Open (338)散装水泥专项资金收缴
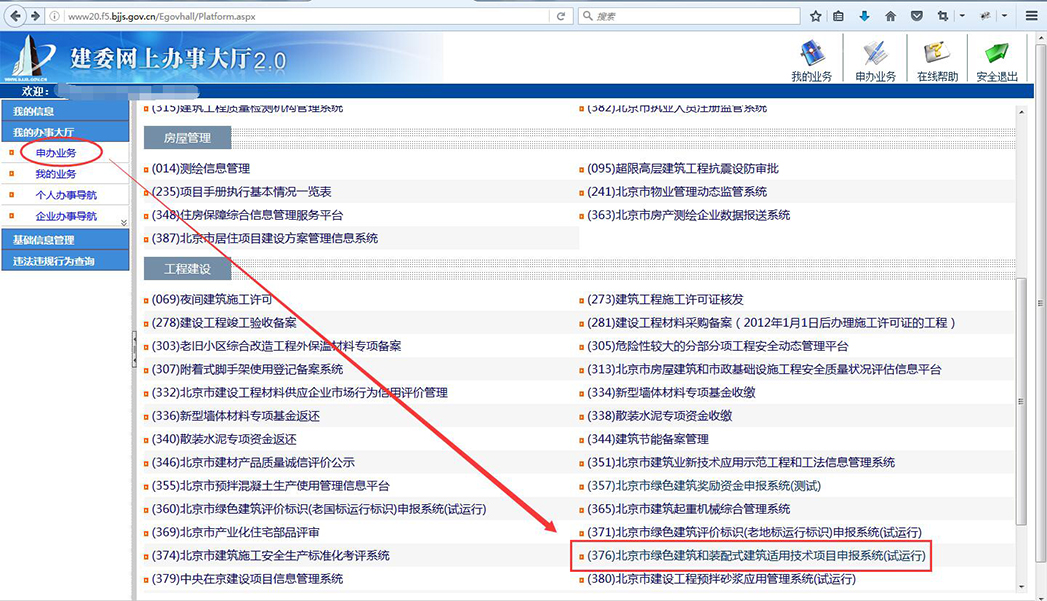Viewport: 1047px width, 601px height. (x=660, y=416)
